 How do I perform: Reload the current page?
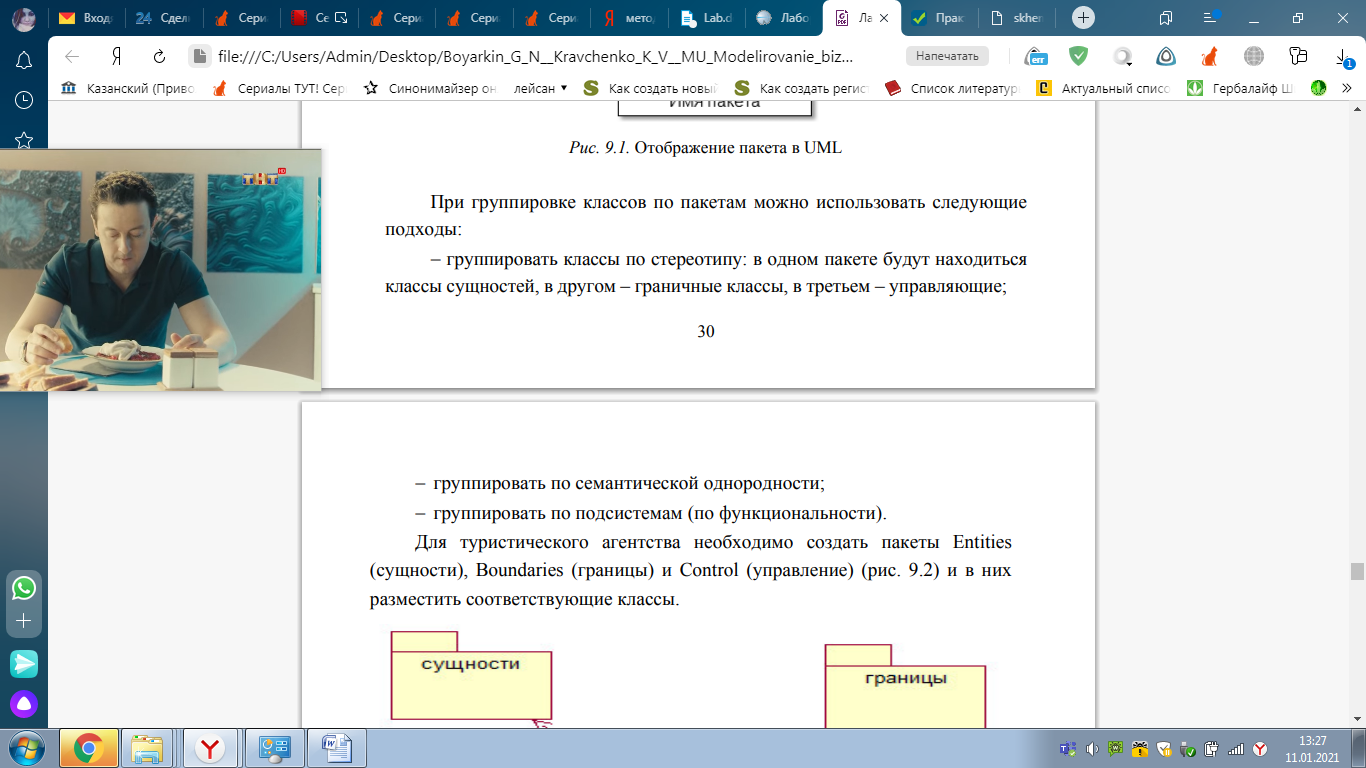159,57
